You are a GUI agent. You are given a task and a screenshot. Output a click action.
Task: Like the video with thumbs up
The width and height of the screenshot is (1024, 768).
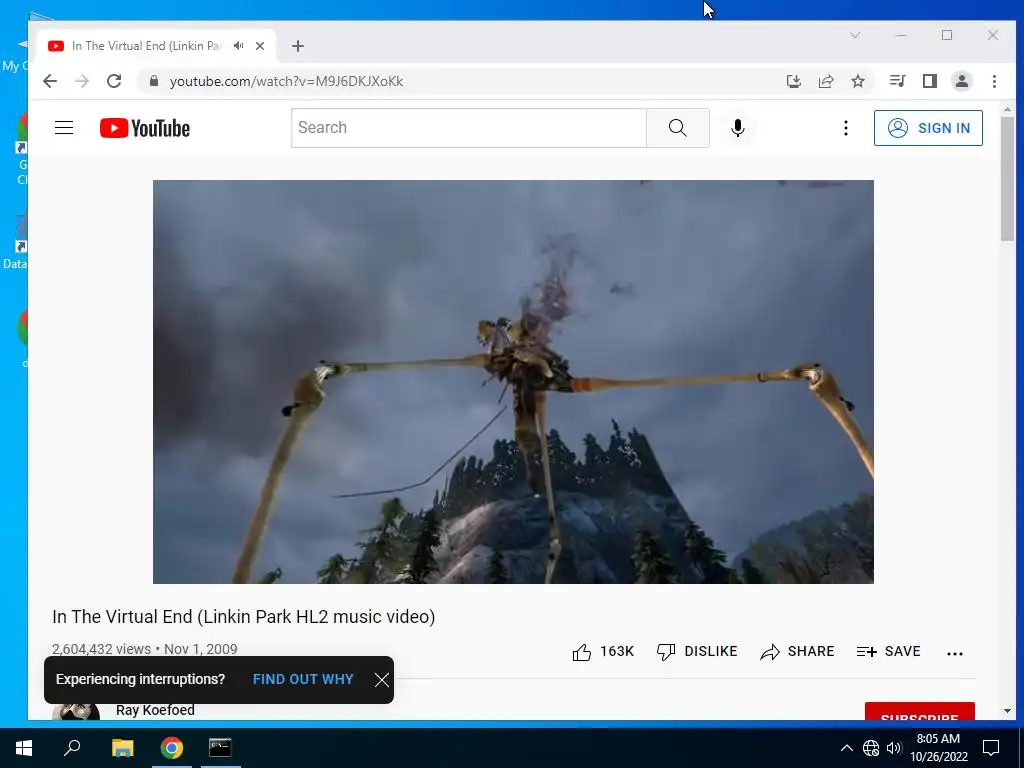click(x=581, y=652)
